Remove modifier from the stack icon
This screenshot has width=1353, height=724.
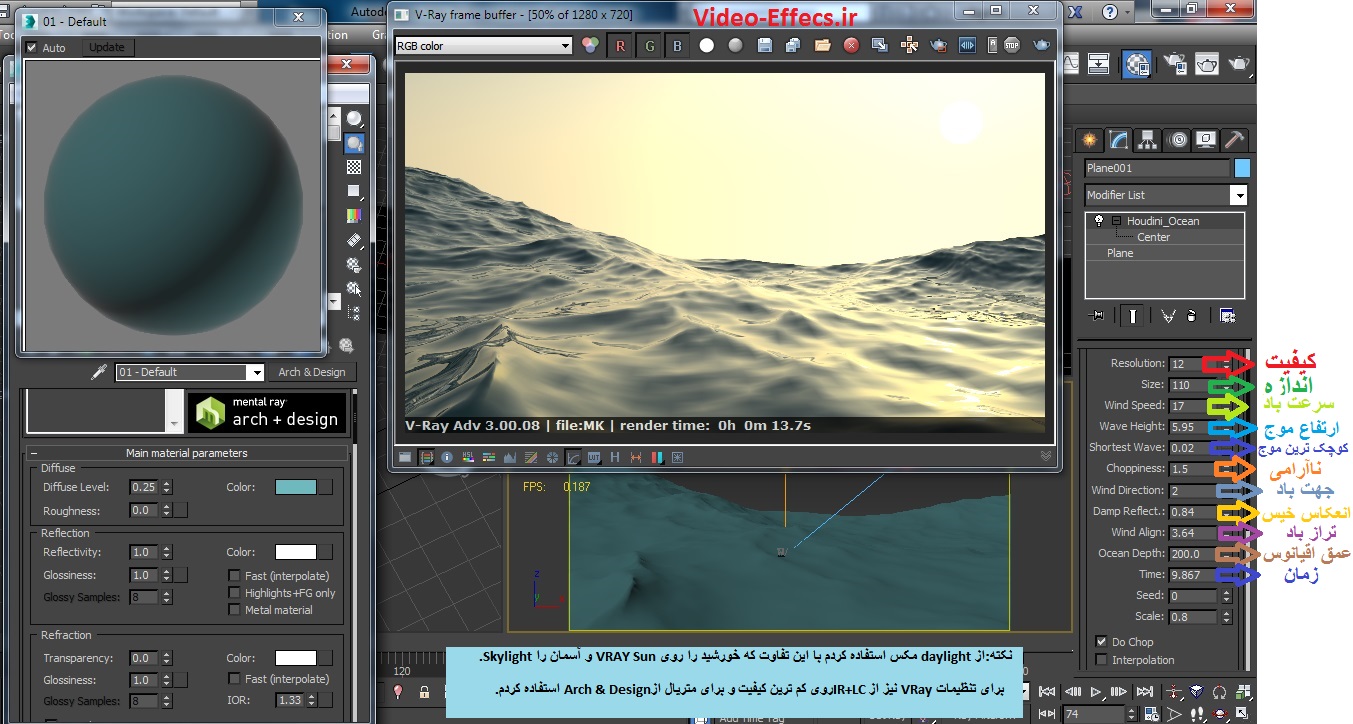[x=1191, y=315]
